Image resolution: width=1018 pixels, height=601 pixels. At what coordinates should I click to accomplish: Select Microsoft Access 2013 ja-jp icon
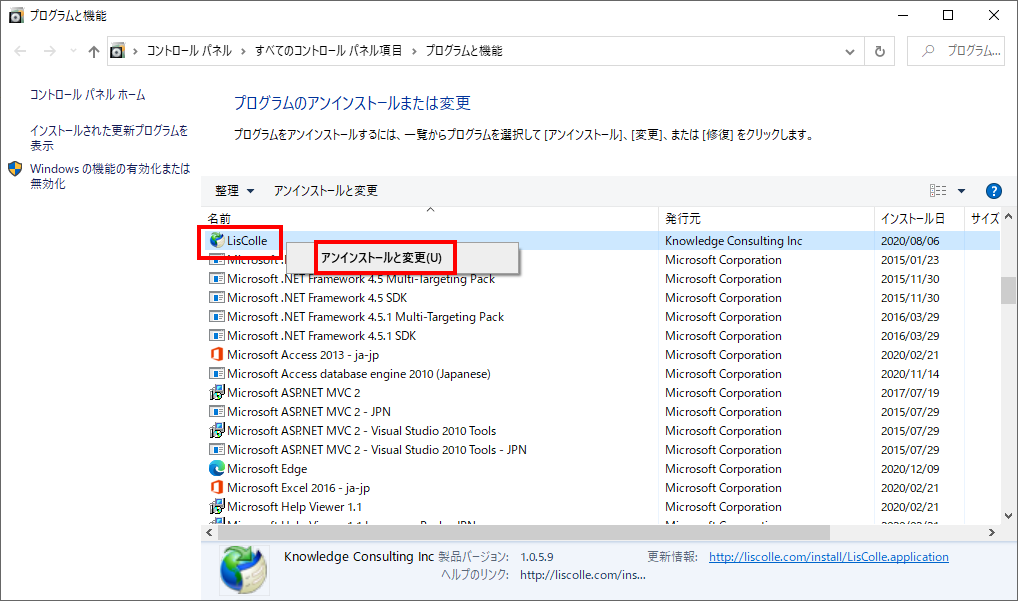tap(216, 354)
